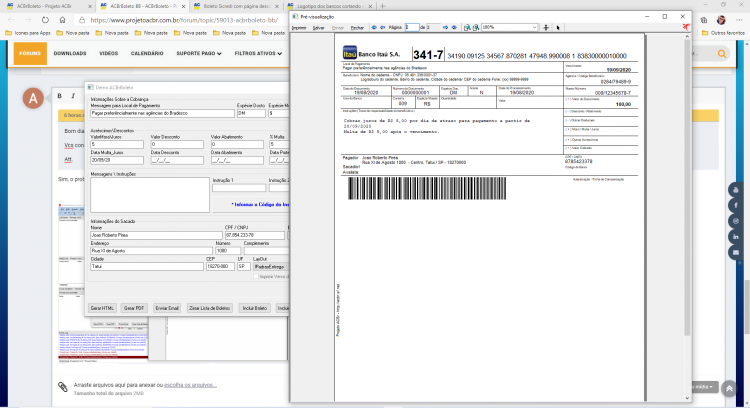The image size is (750, 408).
Task: Click Imprimir in the preview window
Action: click(299, 28)
